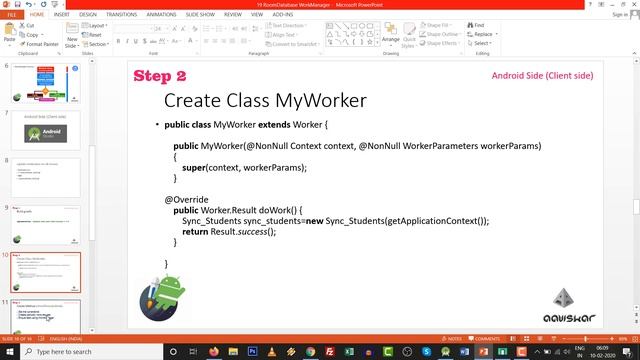Image resolution: width=640 pixels, height=360 pixels.
Task: Open the VIEW tab
Action: 257,15
